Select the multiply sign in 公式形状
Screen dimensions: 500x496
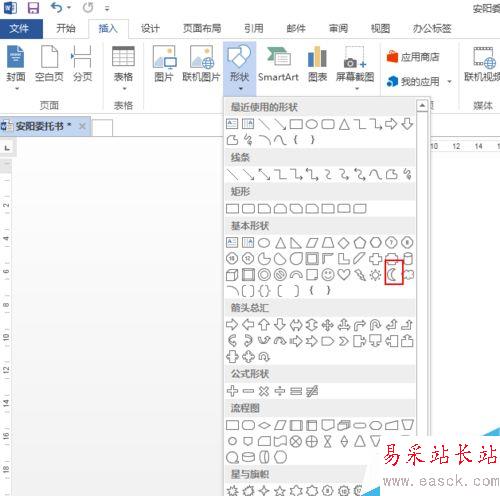pyautogui.click(x=264, y=391)
